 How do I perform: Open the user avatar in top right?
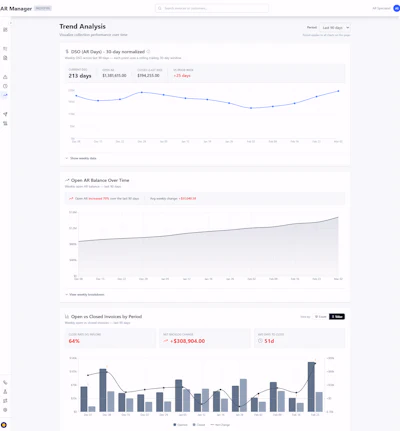(397, 8)
